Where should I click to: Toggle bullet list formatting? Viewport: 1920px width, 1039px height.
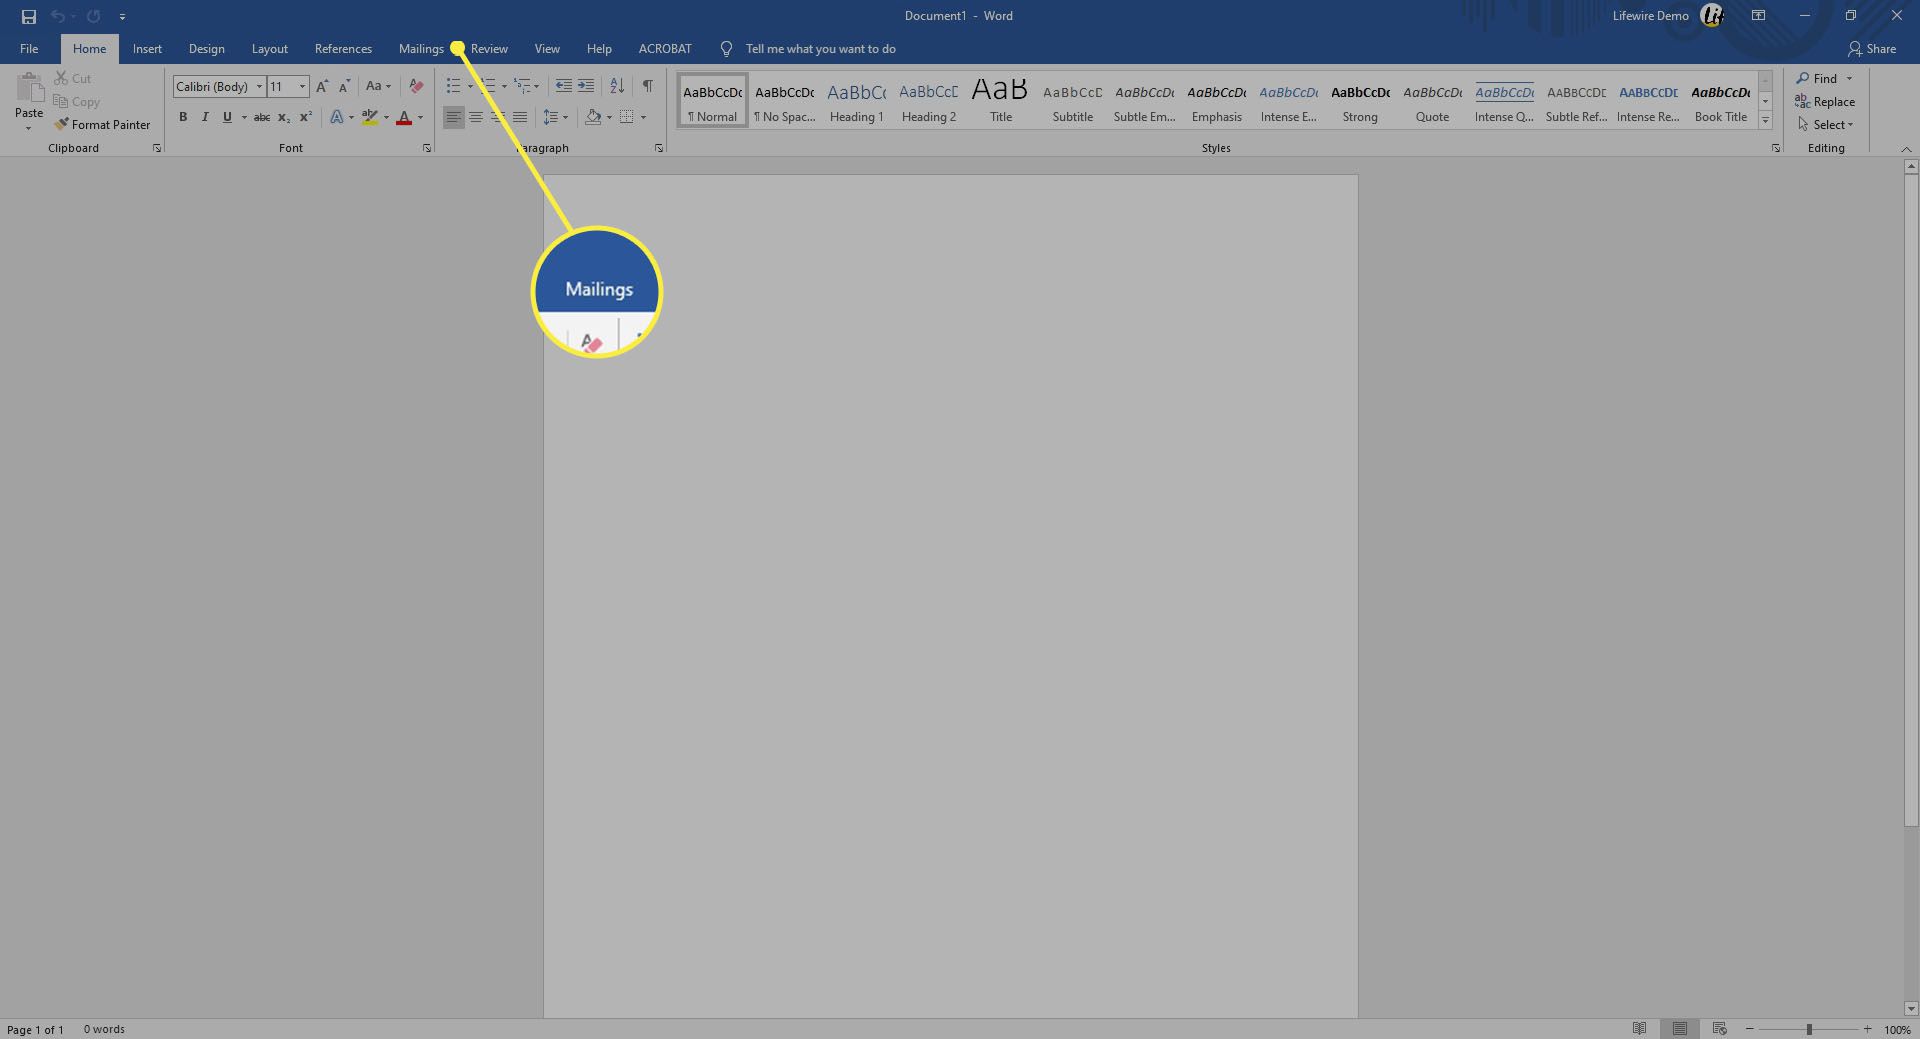click(454, 87)
